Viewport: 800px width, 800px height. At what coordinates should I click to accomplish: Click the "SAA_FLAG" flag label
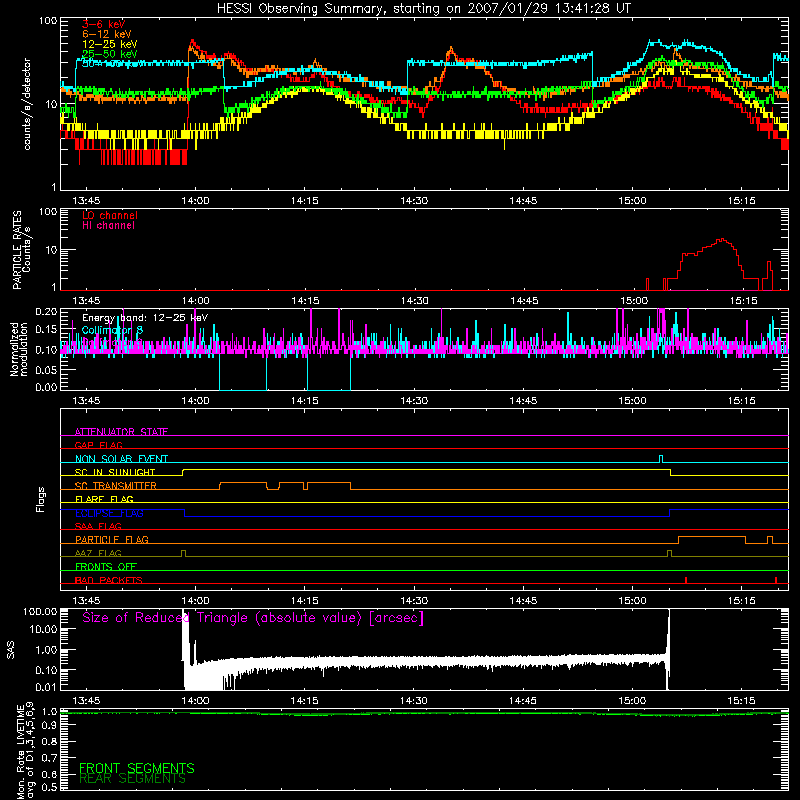98,526
